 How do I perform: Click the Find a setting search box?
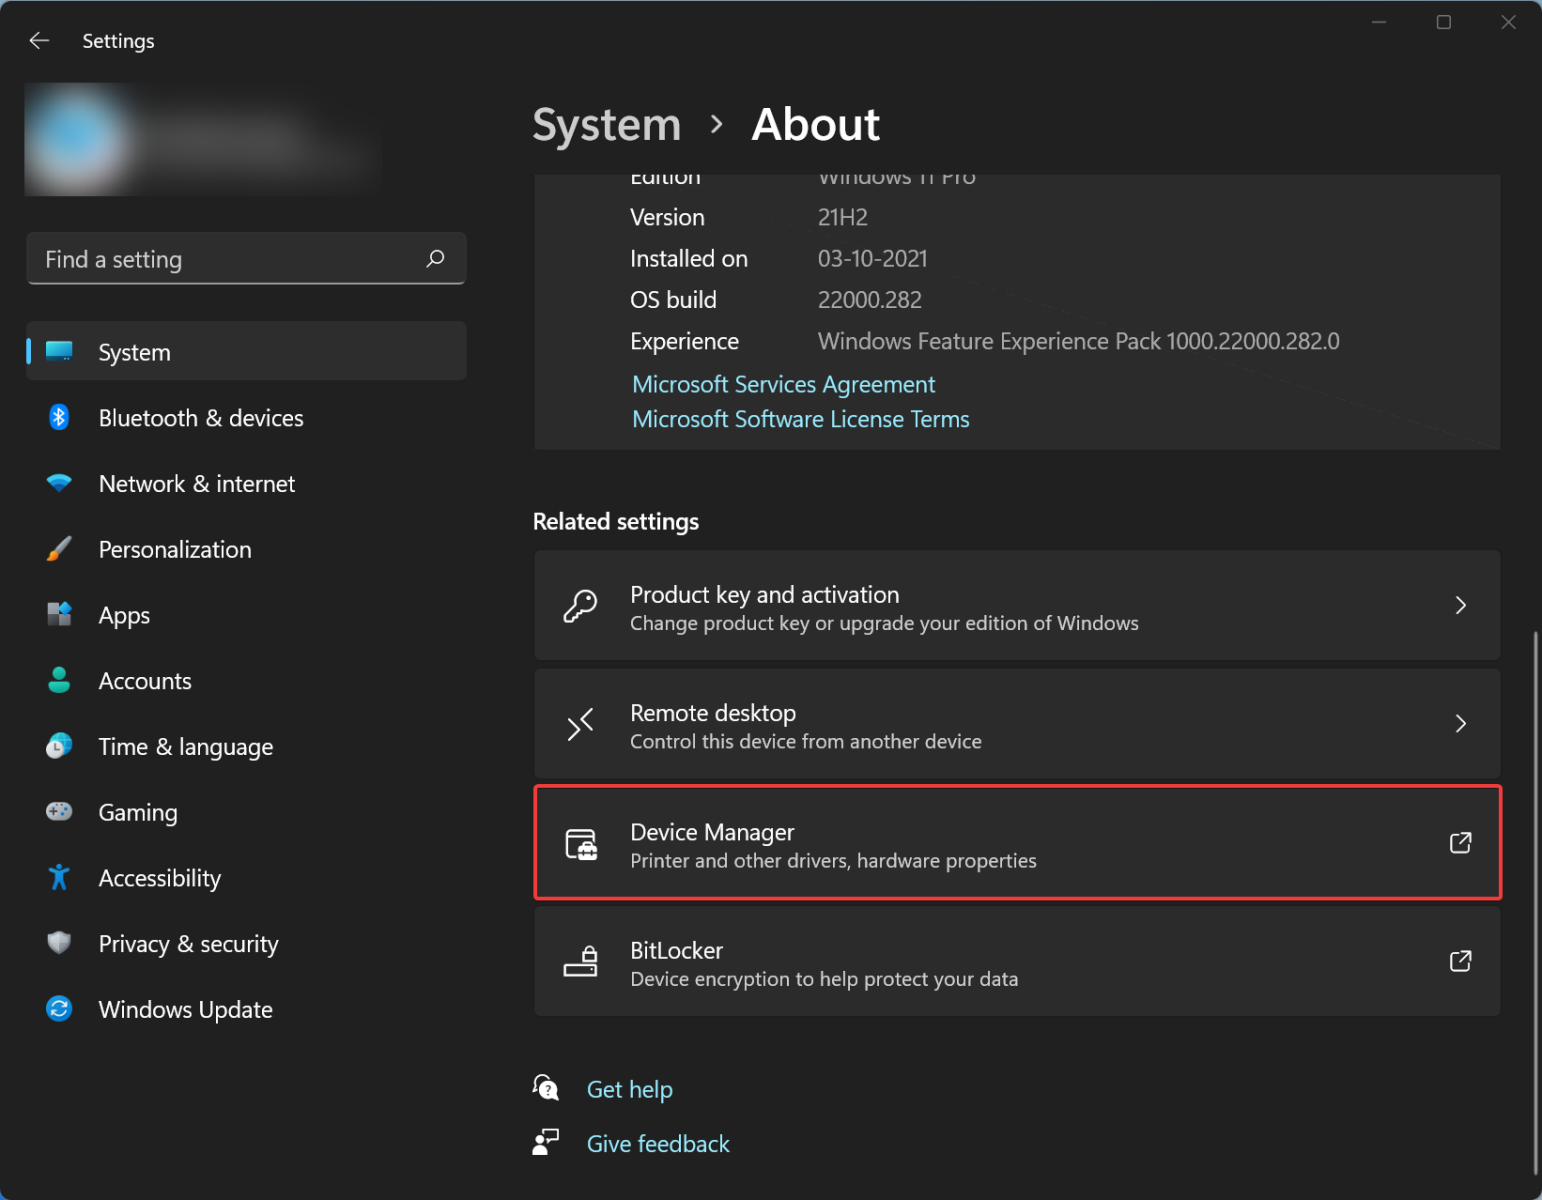coord(246,259)
